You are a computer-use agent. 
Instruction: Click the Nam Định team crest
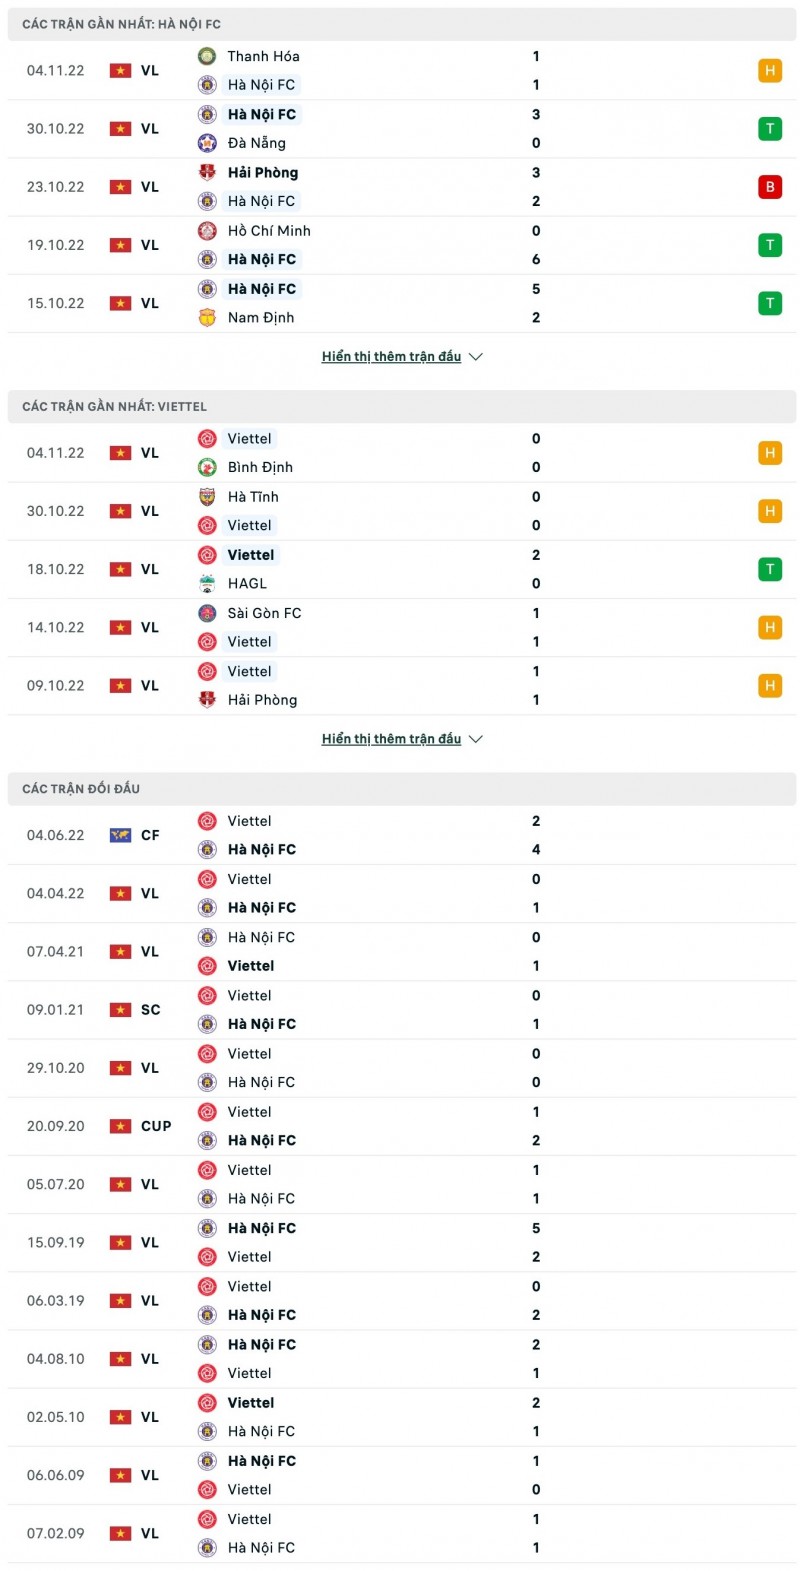click(207, 318)
